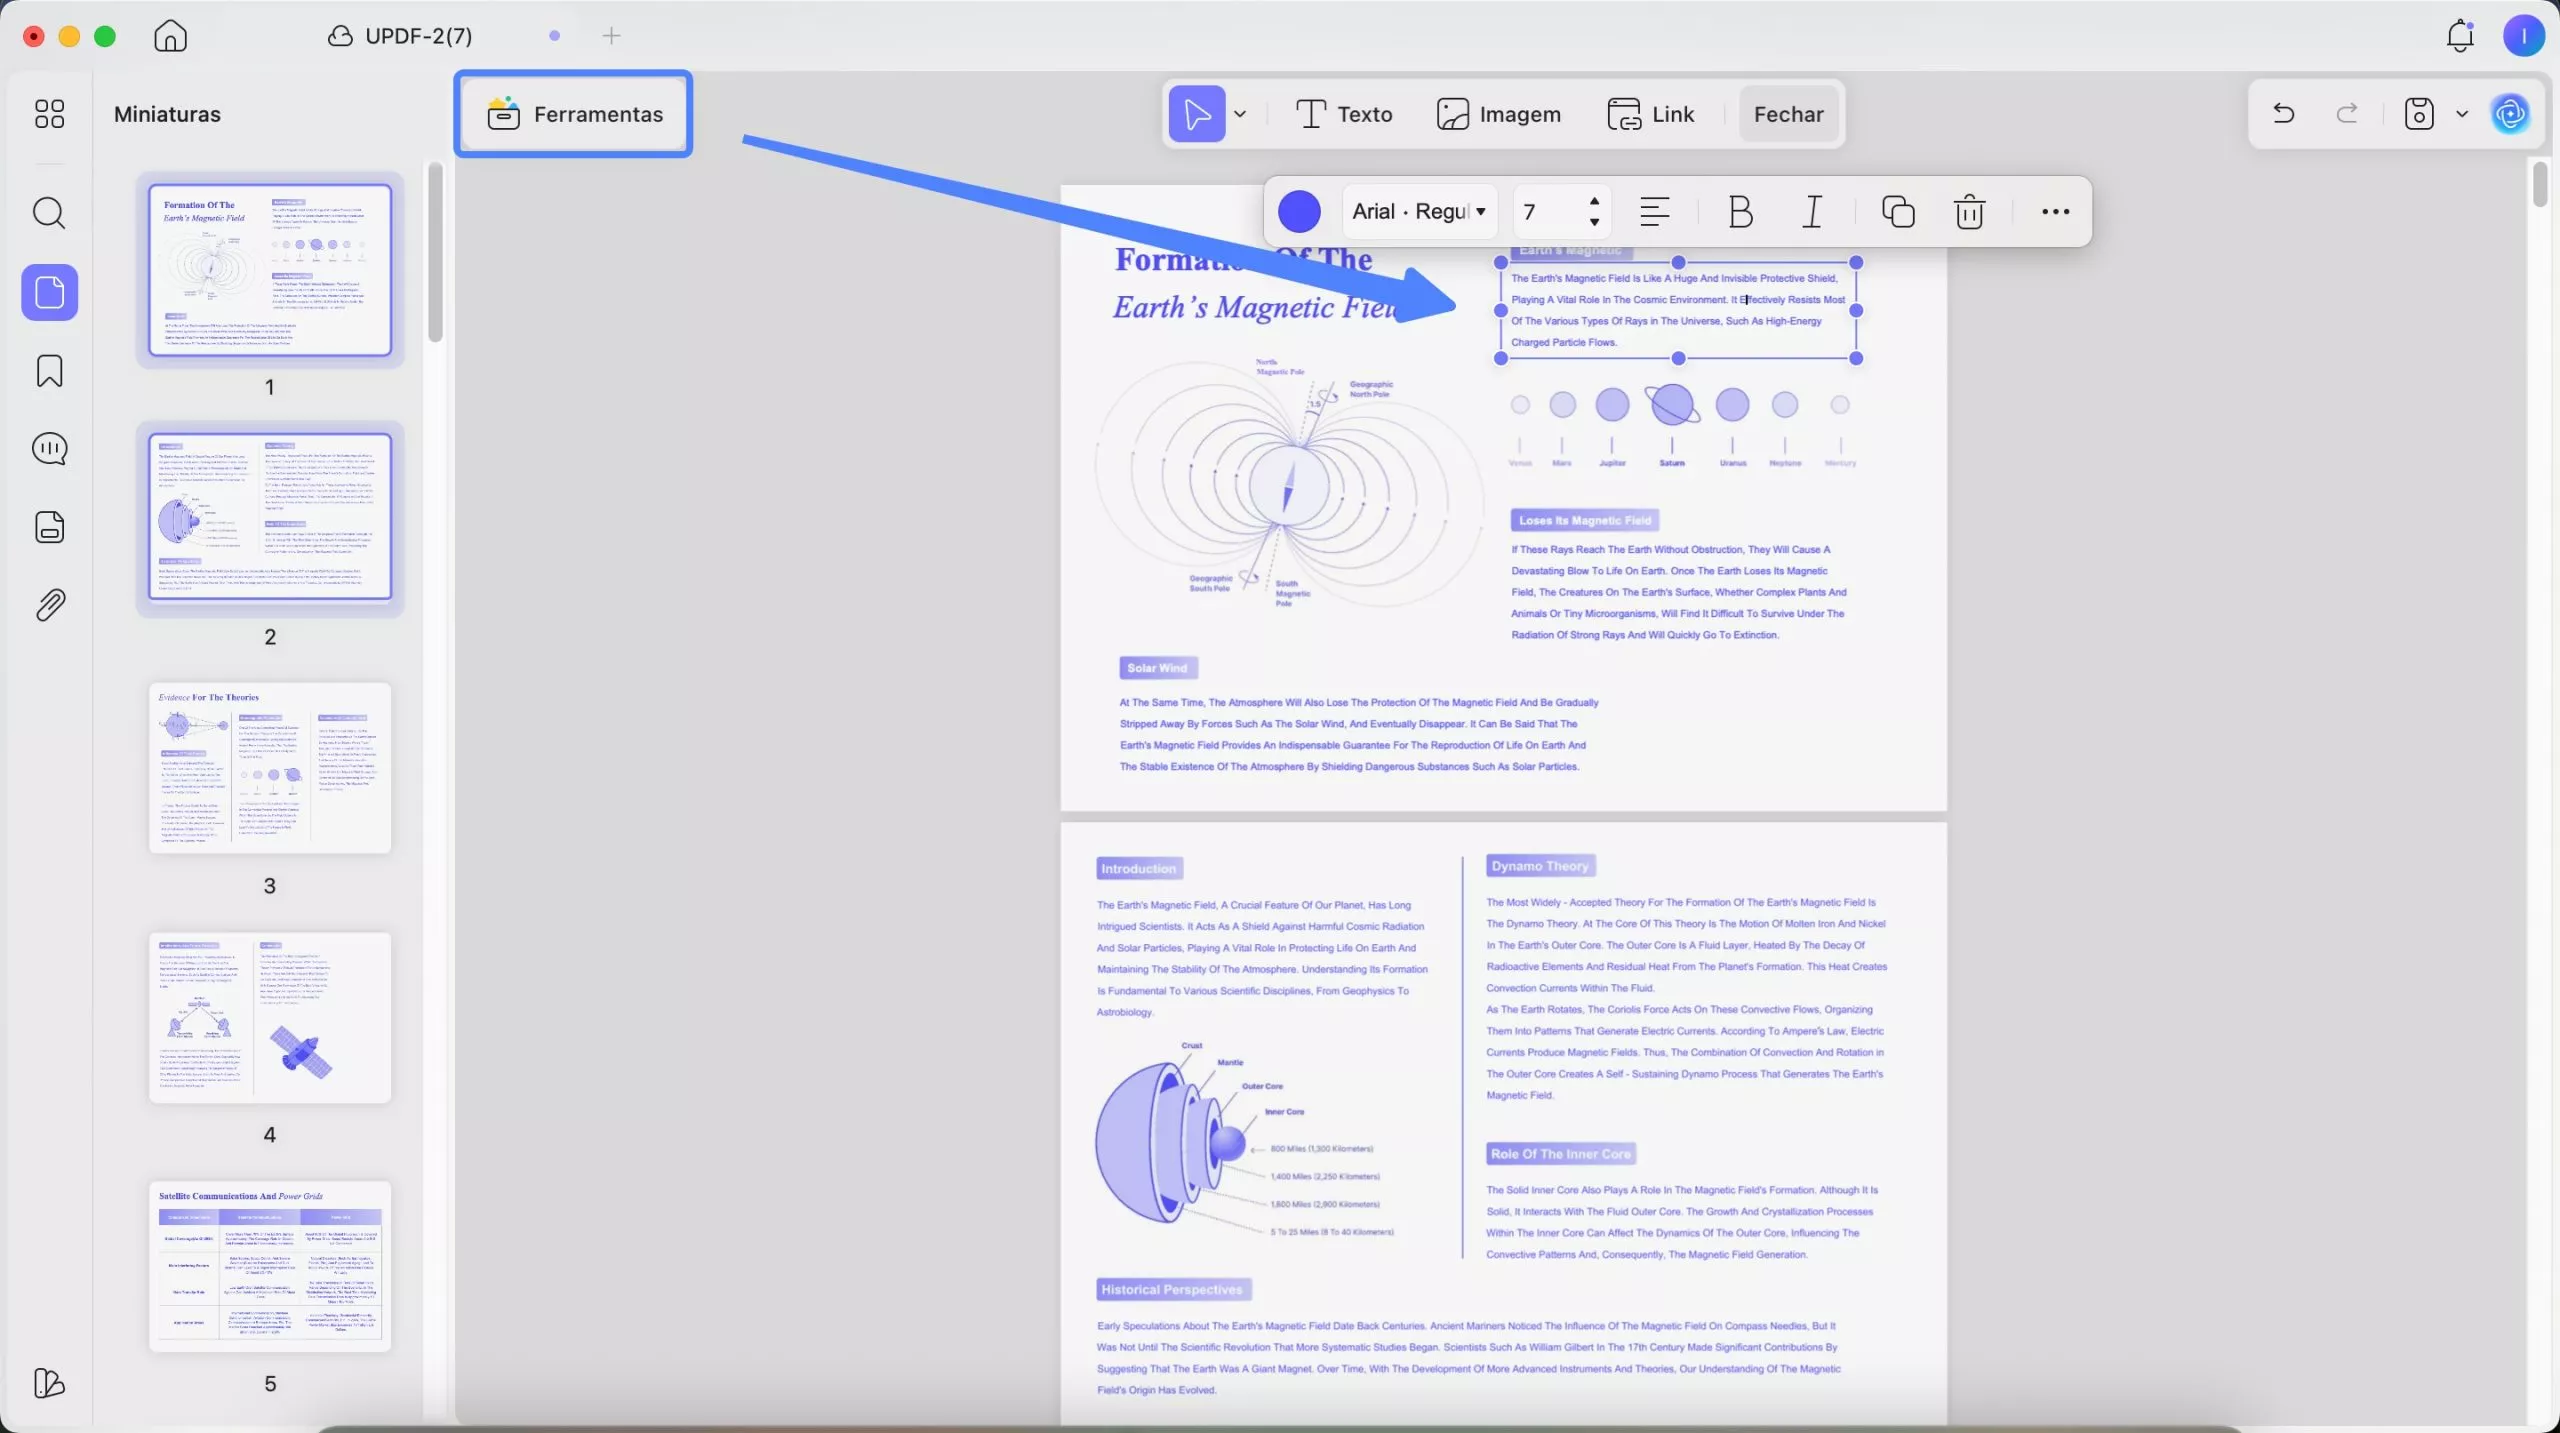Select page 1 thumbnail
2560x1433 pixels.
(x=270, y=270)
